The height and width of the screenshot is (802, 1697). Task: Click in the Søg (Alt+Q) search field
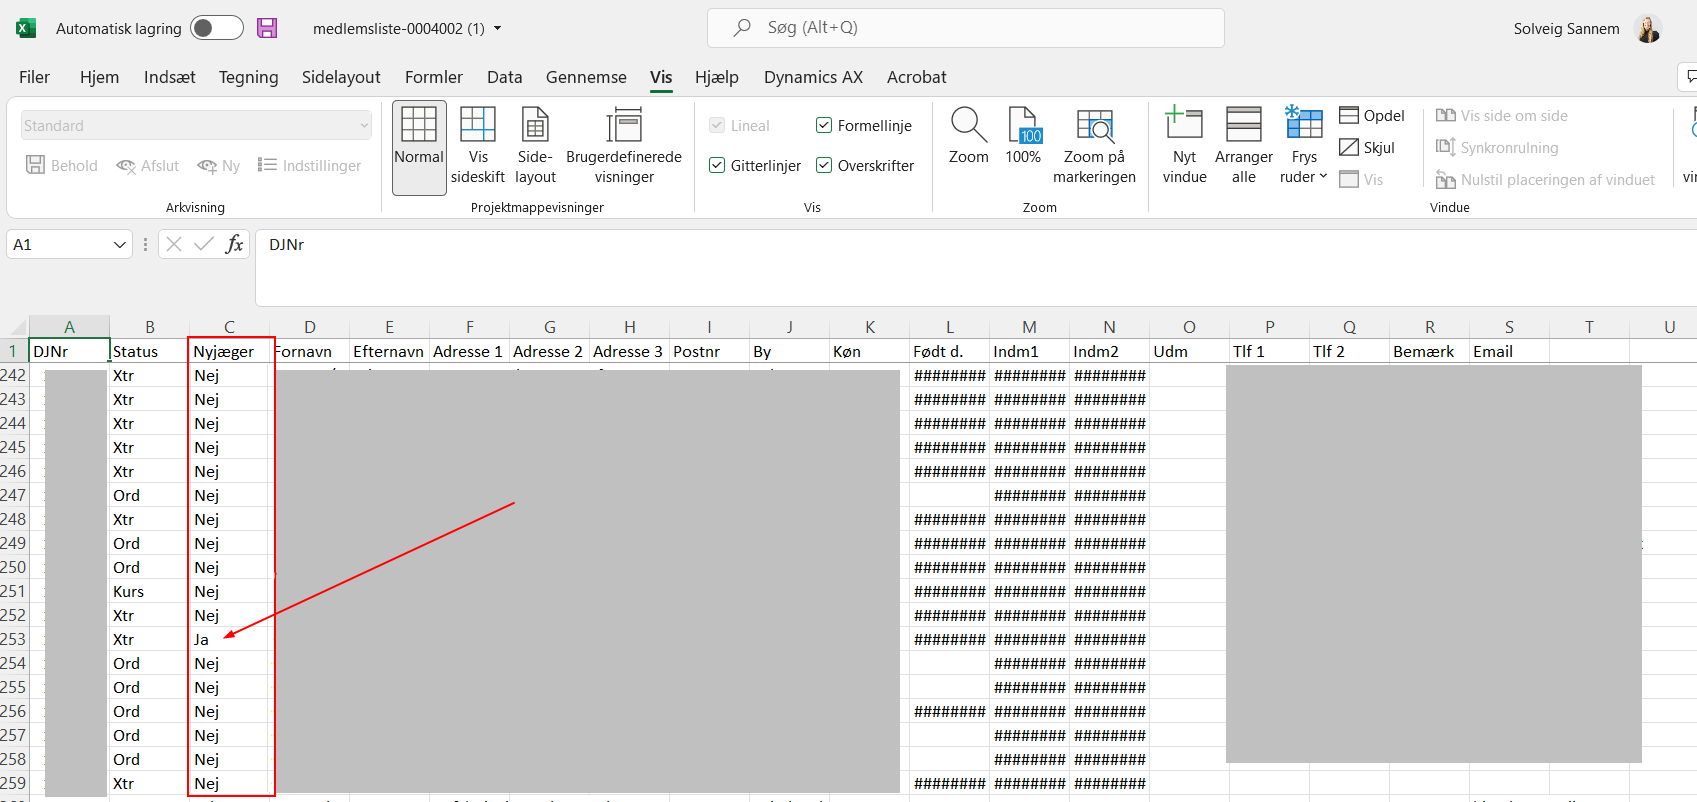click(965, 28)
